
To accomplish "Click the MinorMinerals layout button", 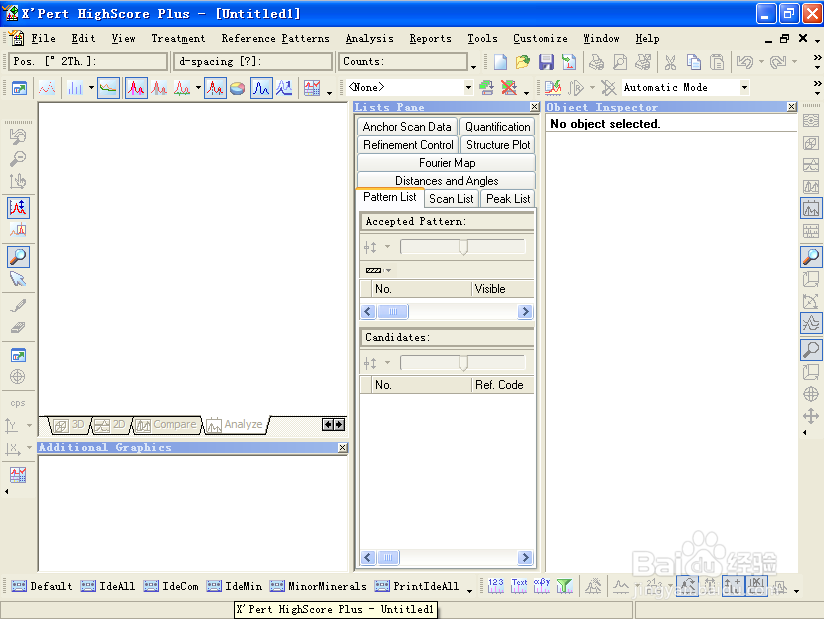I will click(x=318, y=586).
